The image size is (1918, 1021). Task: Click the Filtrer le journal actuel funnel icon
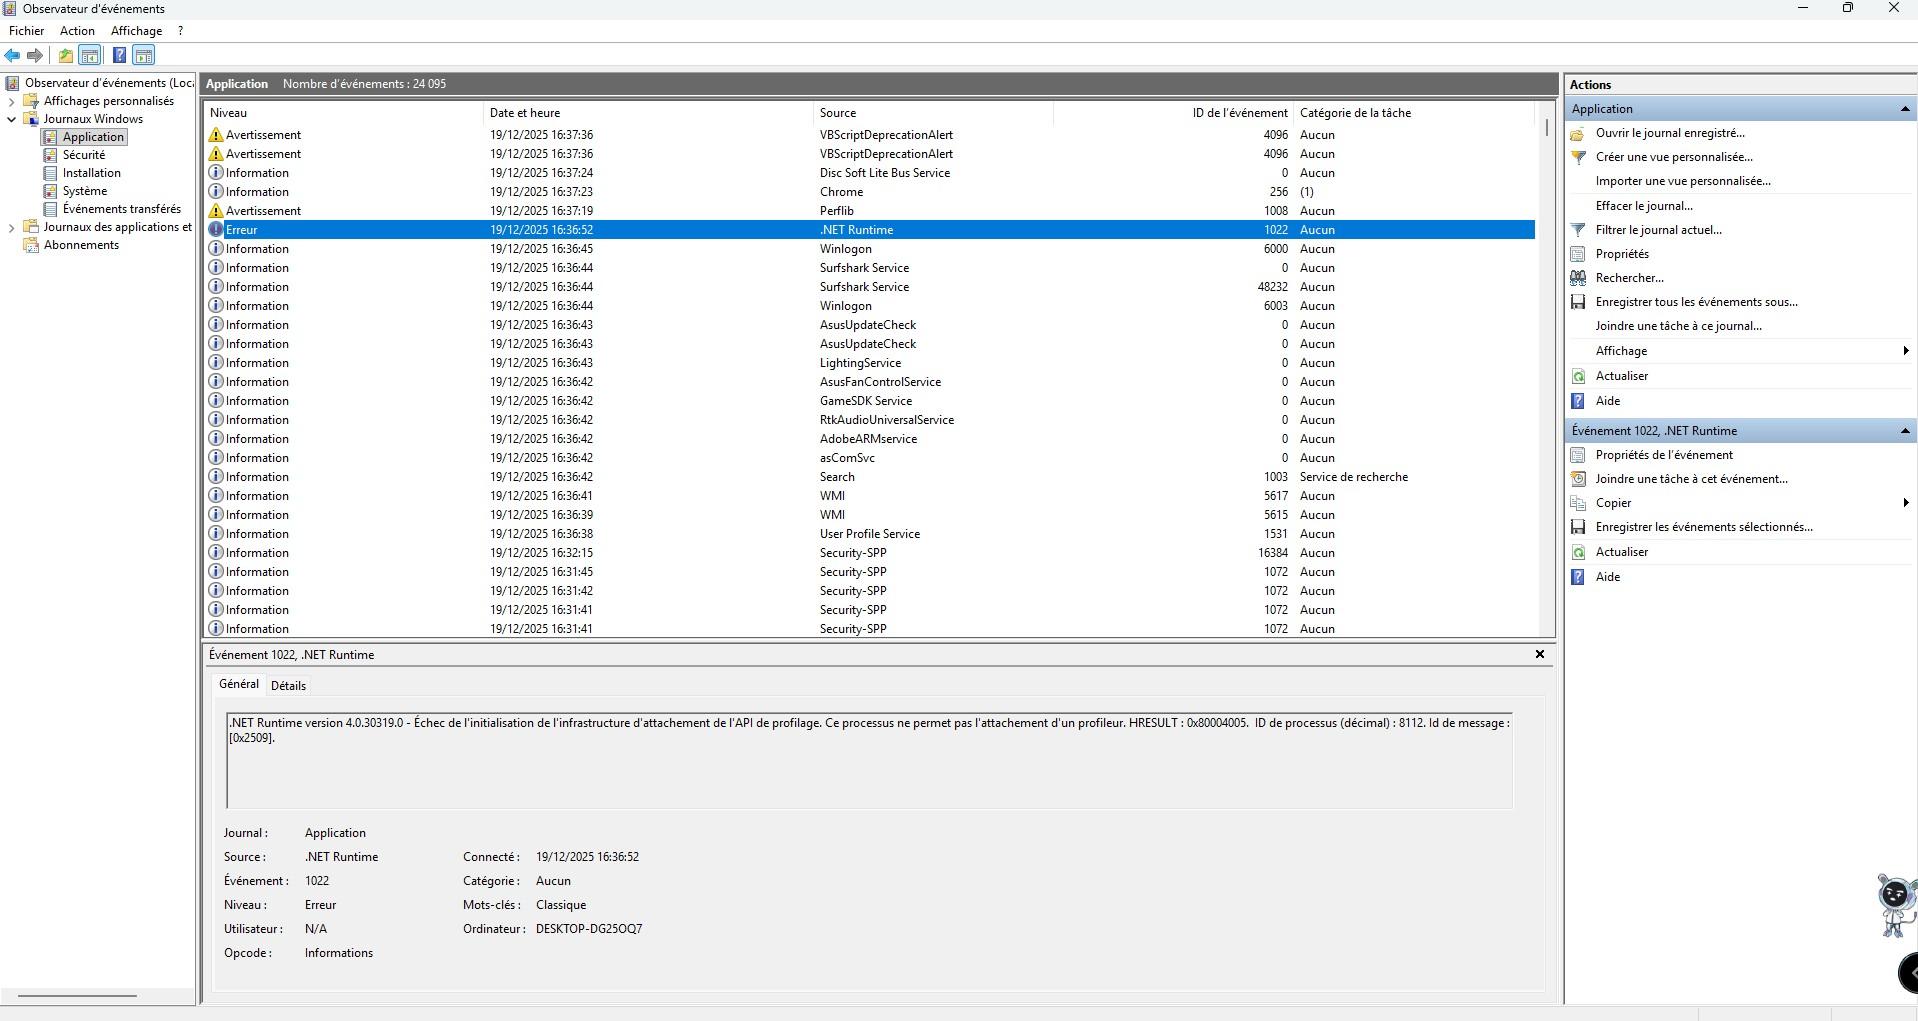point(1578,230)
